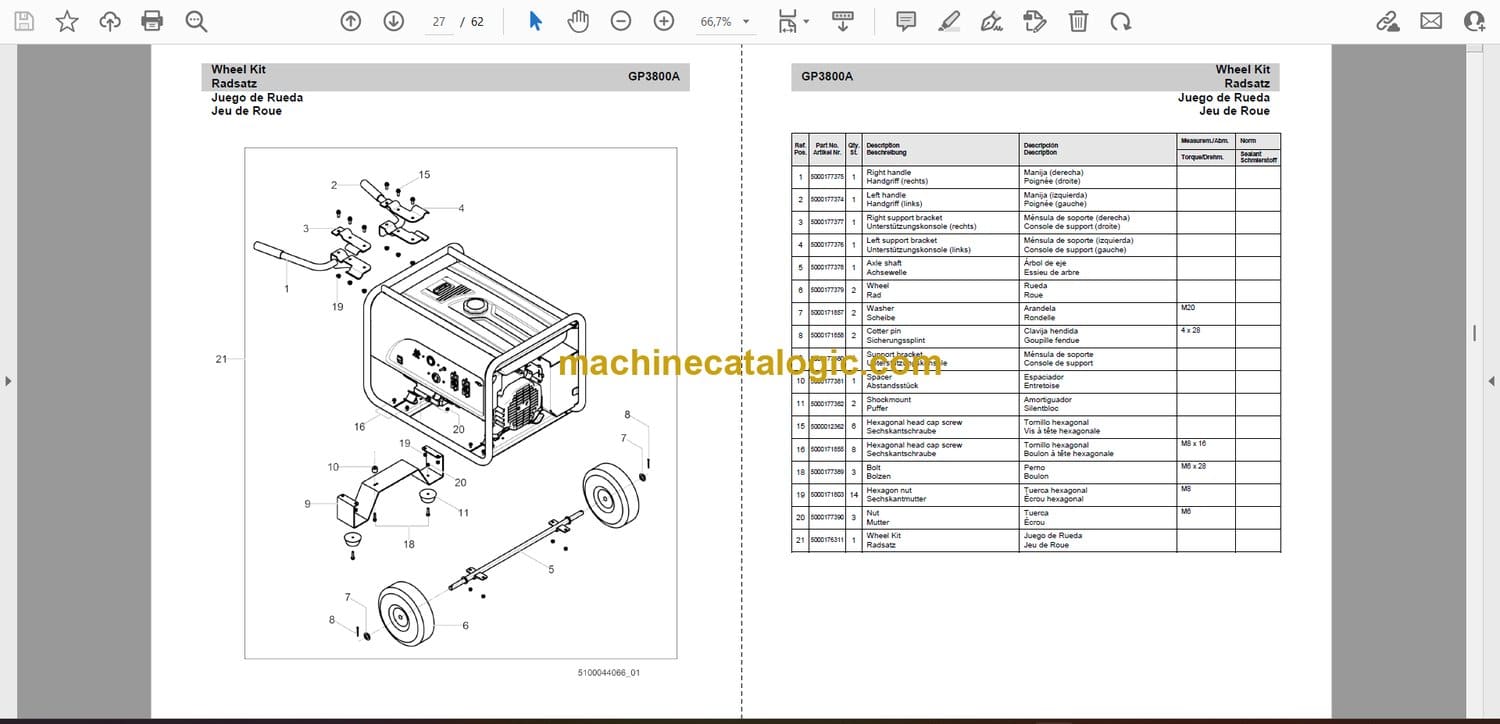
Task: Click the 'M20' measurement cell
Action: [x=1188, y=309]
